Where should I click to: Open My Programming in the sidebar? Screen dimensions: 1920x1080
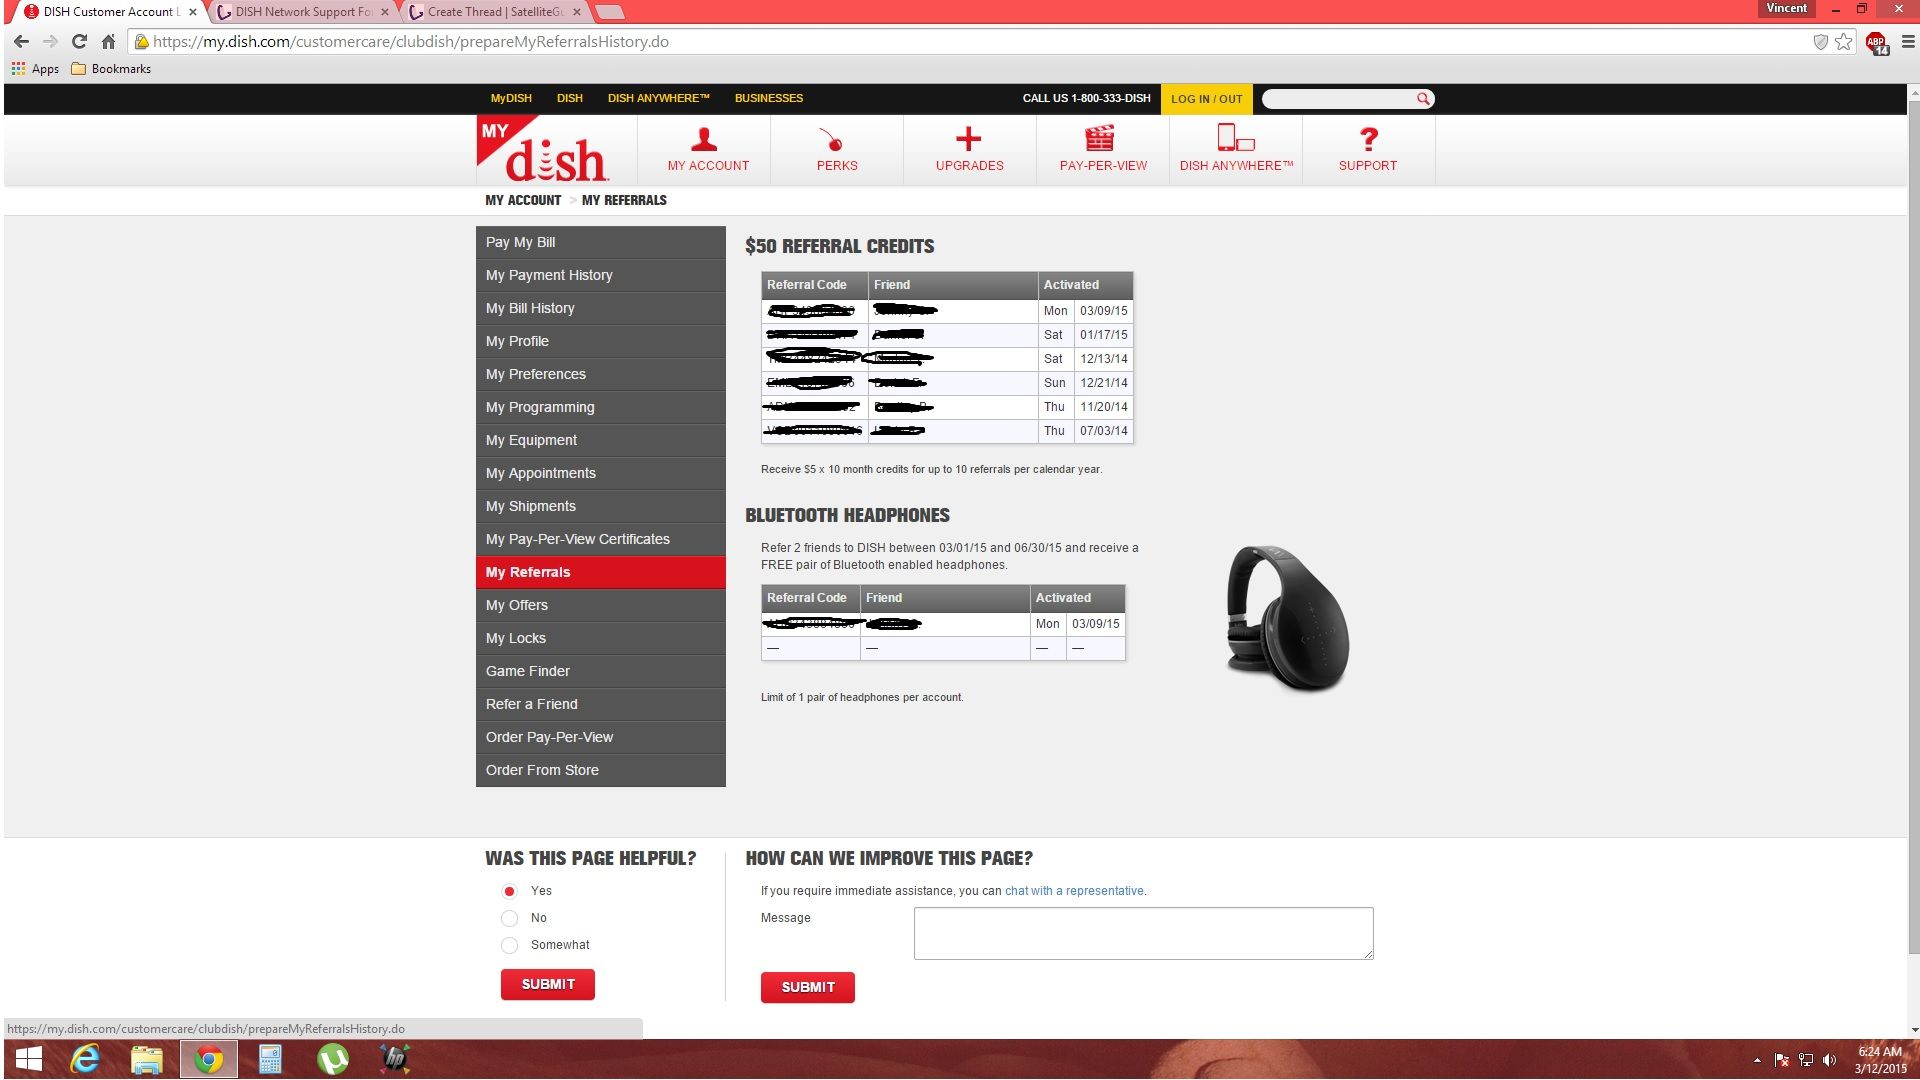(601, 407)
